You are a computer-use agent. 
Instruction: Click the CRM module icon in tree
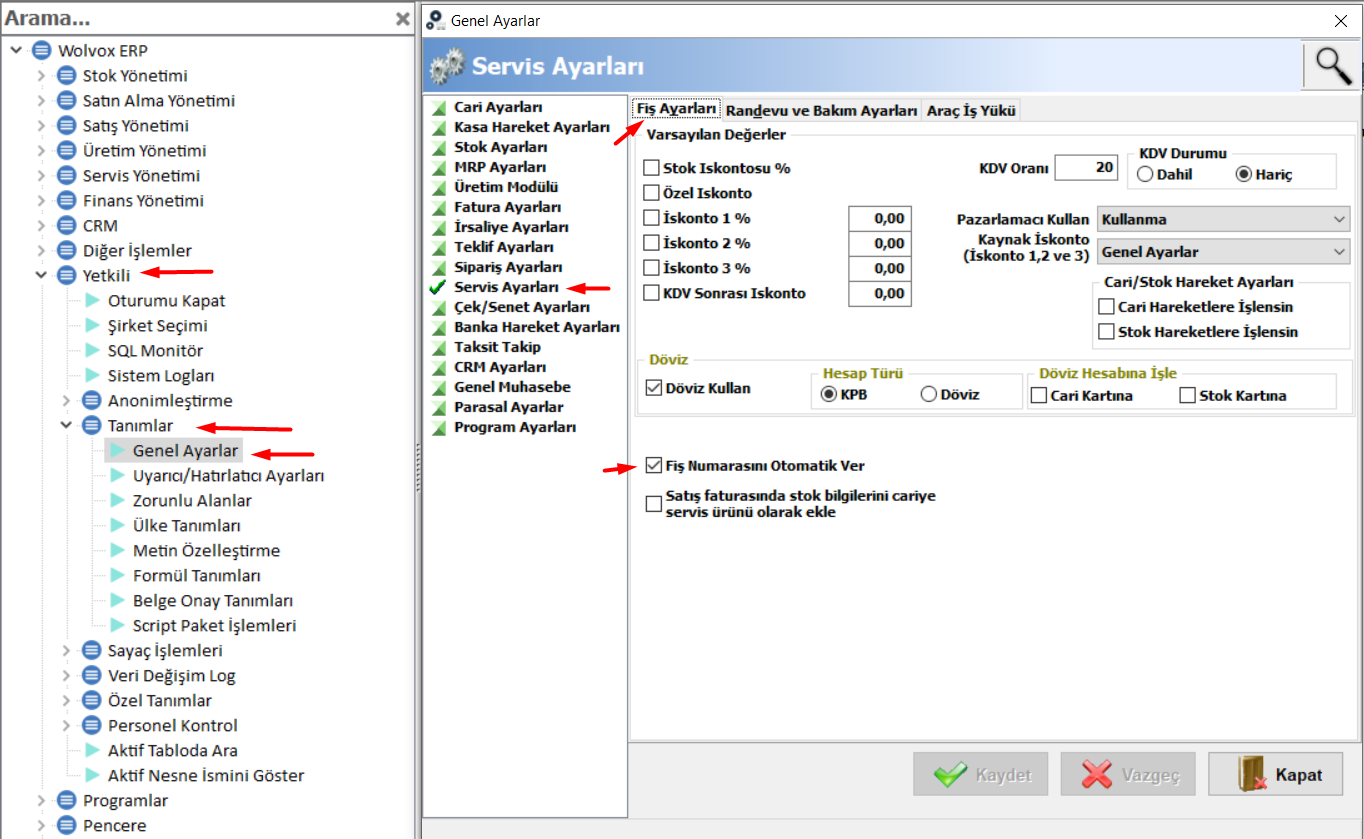67,225
